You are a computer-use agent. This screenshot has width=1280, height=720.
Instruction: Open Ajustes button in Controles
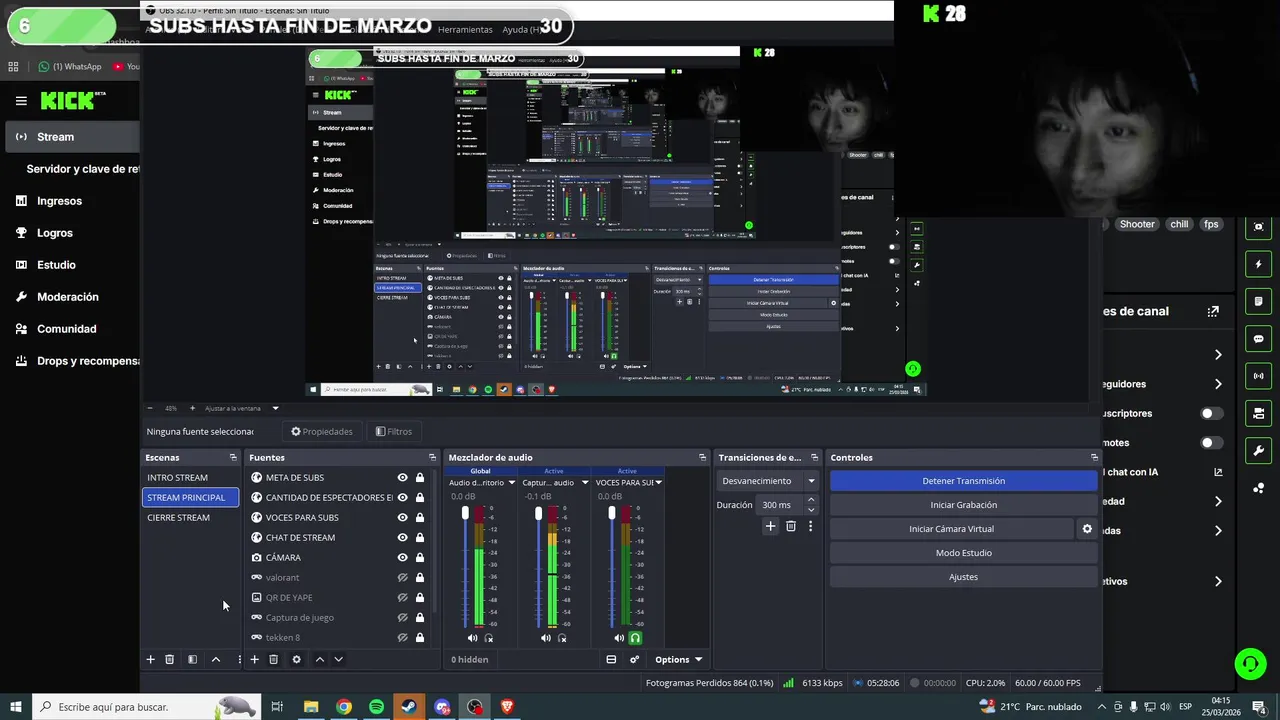964,577
